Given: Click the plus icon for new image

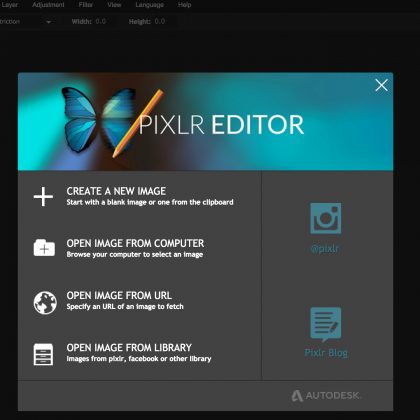Looking at the screenshot, I should tap(43, 196).
